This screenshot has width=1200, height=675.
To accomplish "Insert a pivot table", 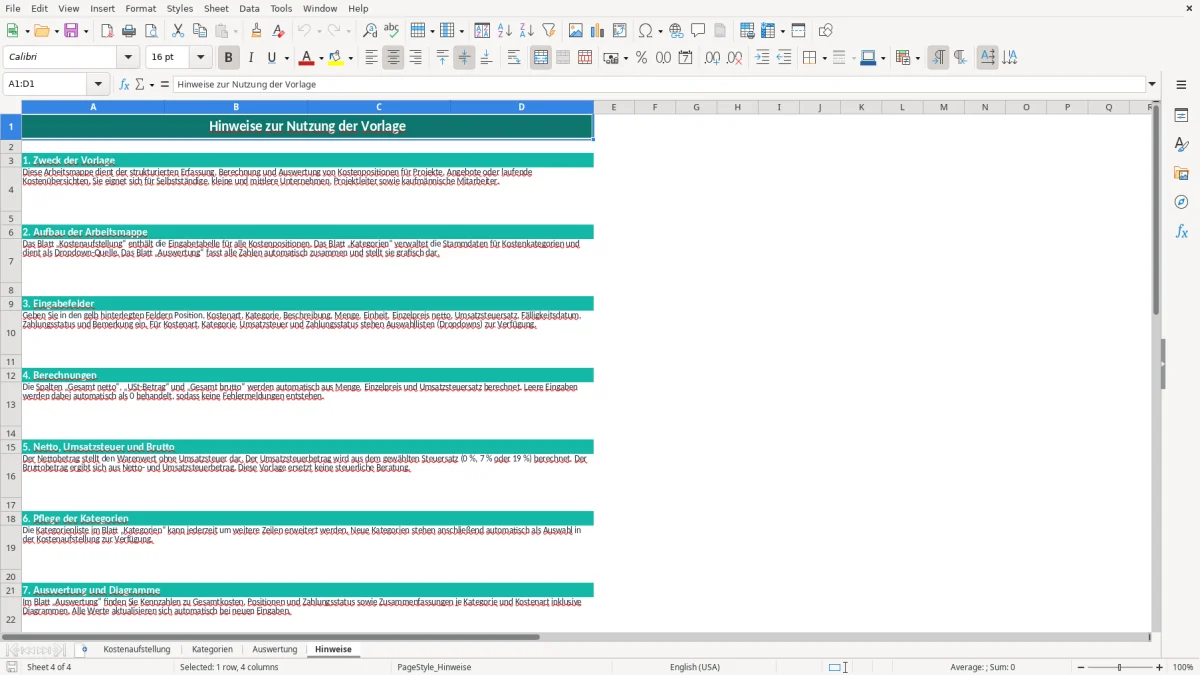I will tap(620, 31).
